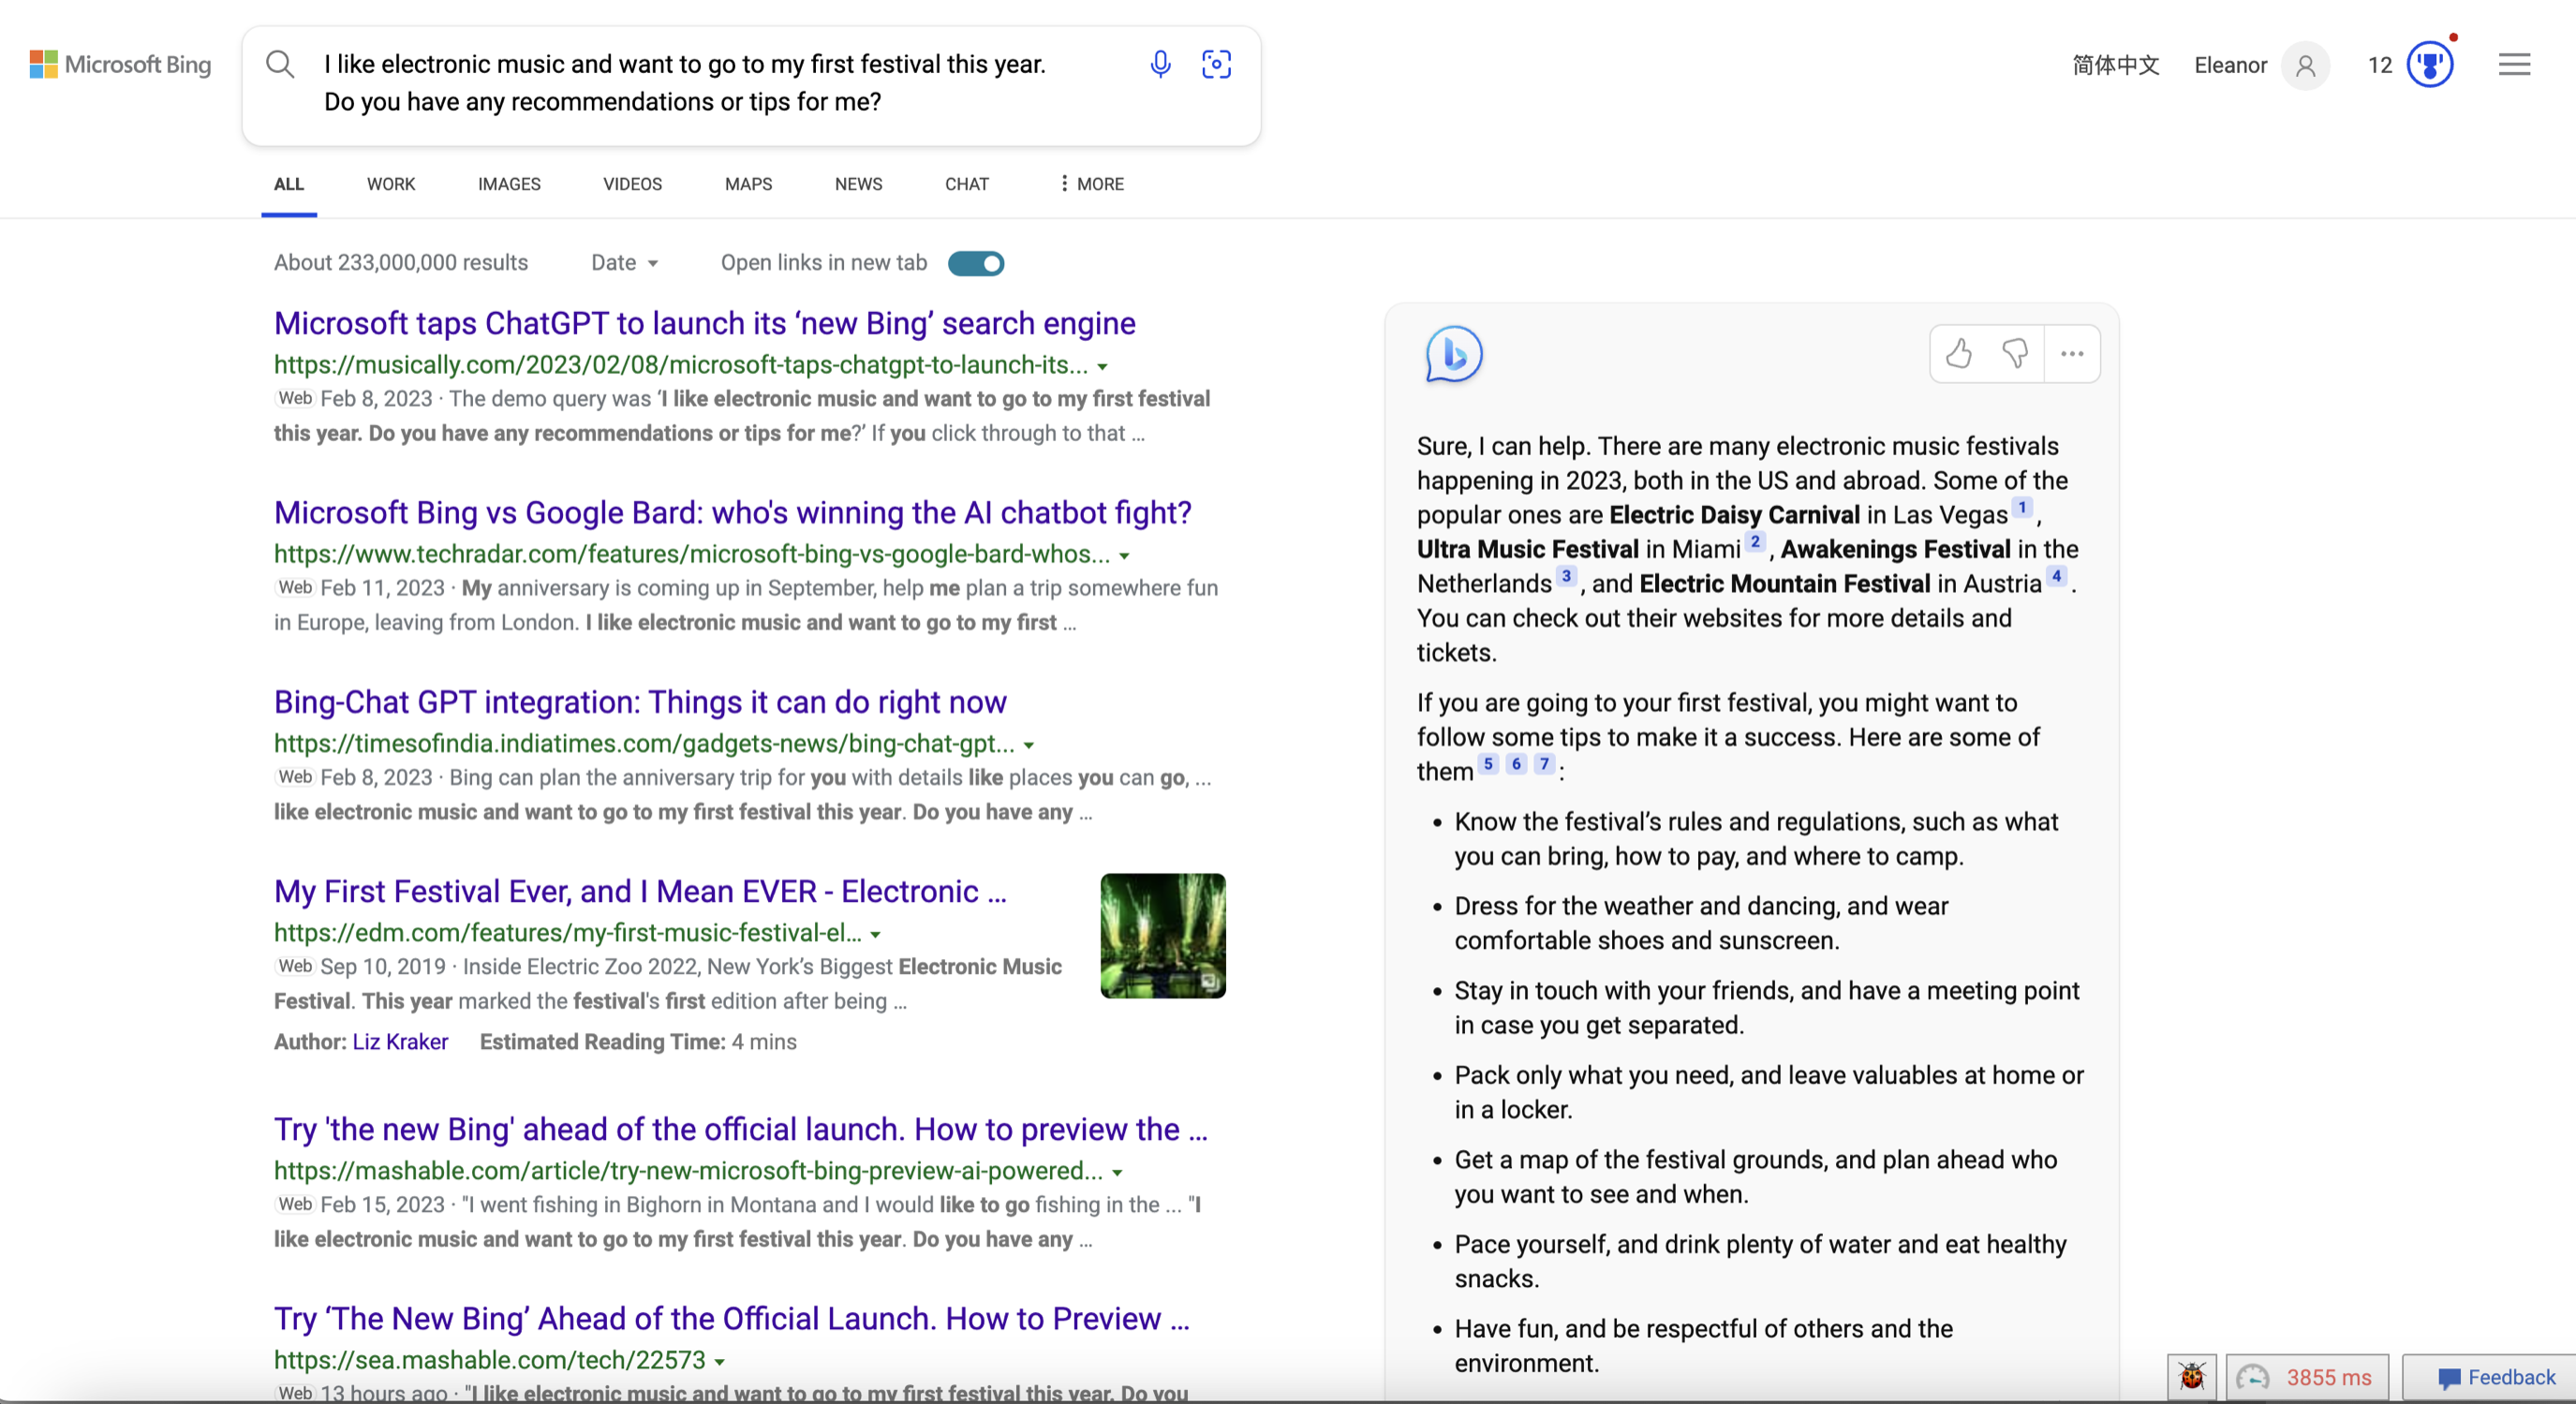Open visual search camera icon
The height and width of the screenshot is (1404, 2576).
[1216, 65]
